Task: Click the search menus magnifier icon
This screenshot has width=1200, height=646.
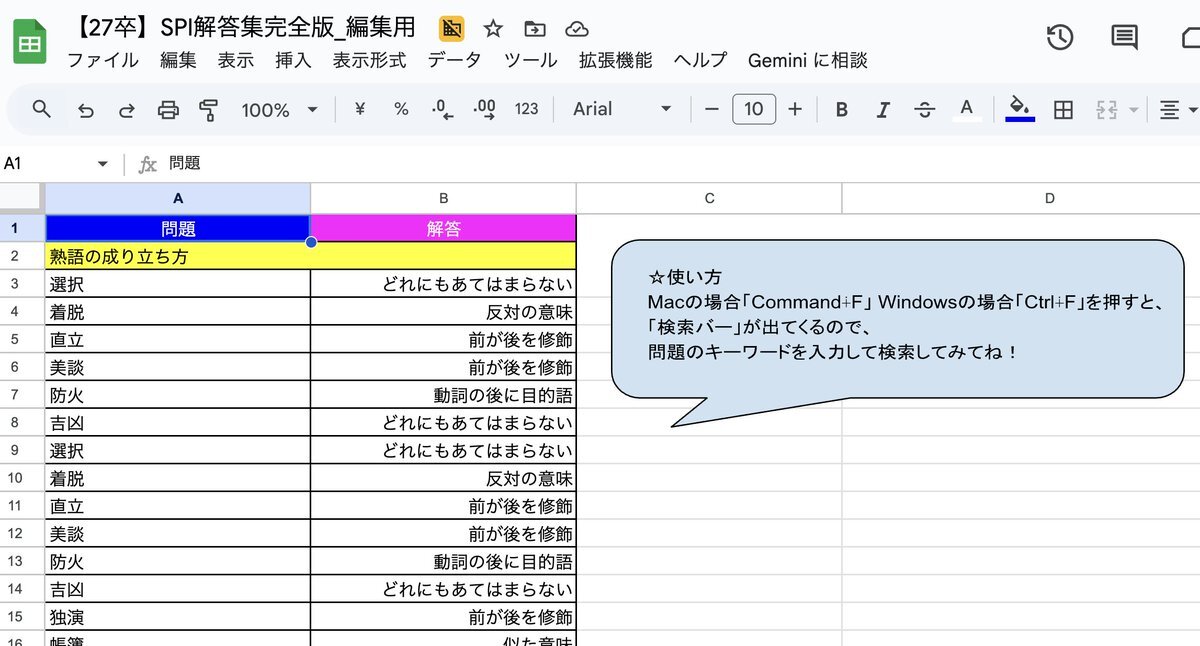Action: (x=41, y=109)
